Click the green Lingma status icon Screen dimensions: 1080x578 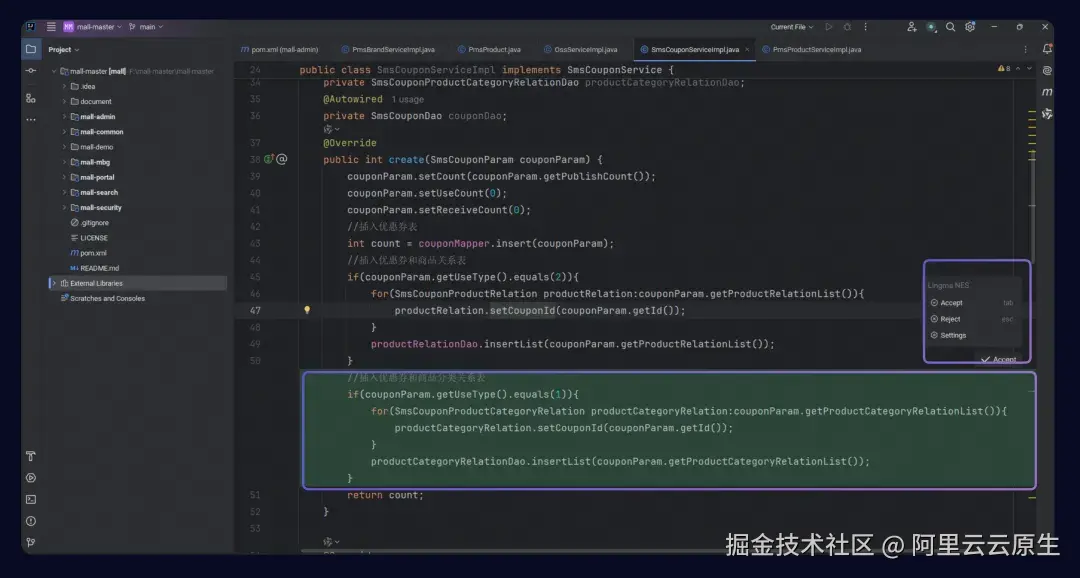point(931,27)
